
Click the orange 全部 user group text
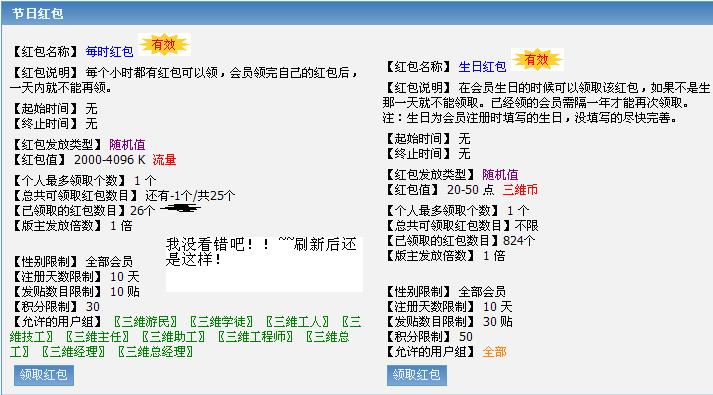[x=494, y=352]
